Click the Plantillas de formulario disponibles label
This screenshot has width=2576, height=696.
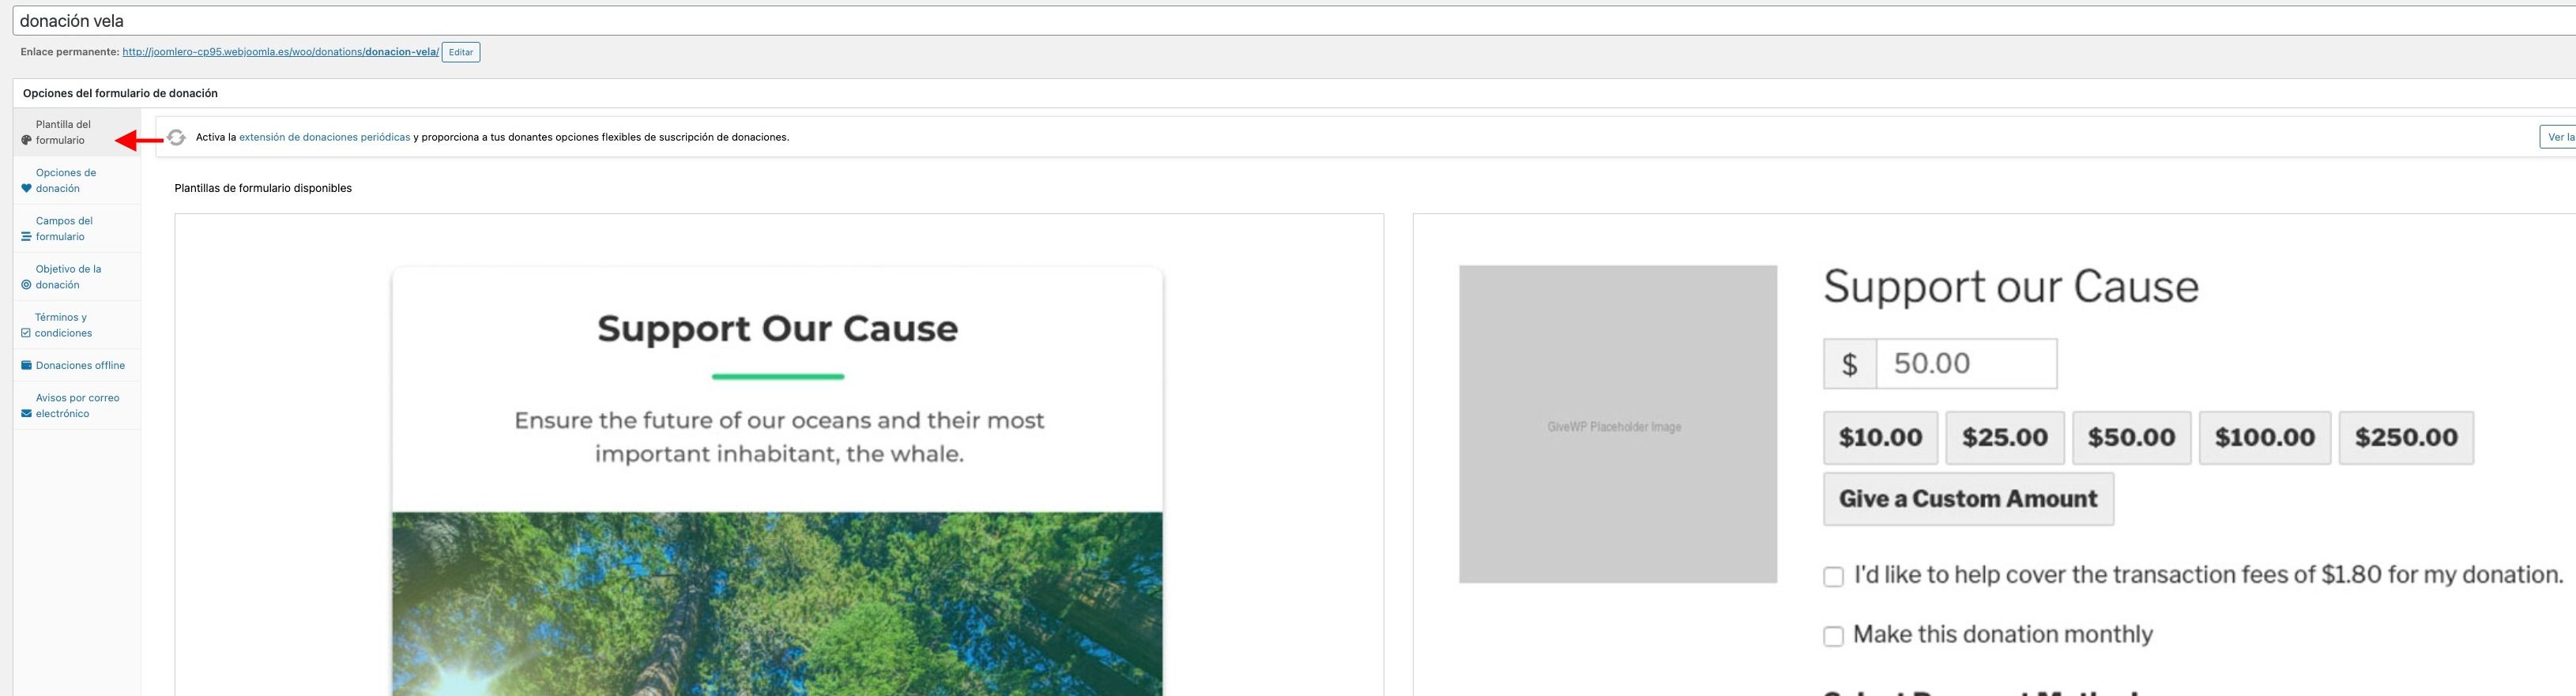(263, 188)
